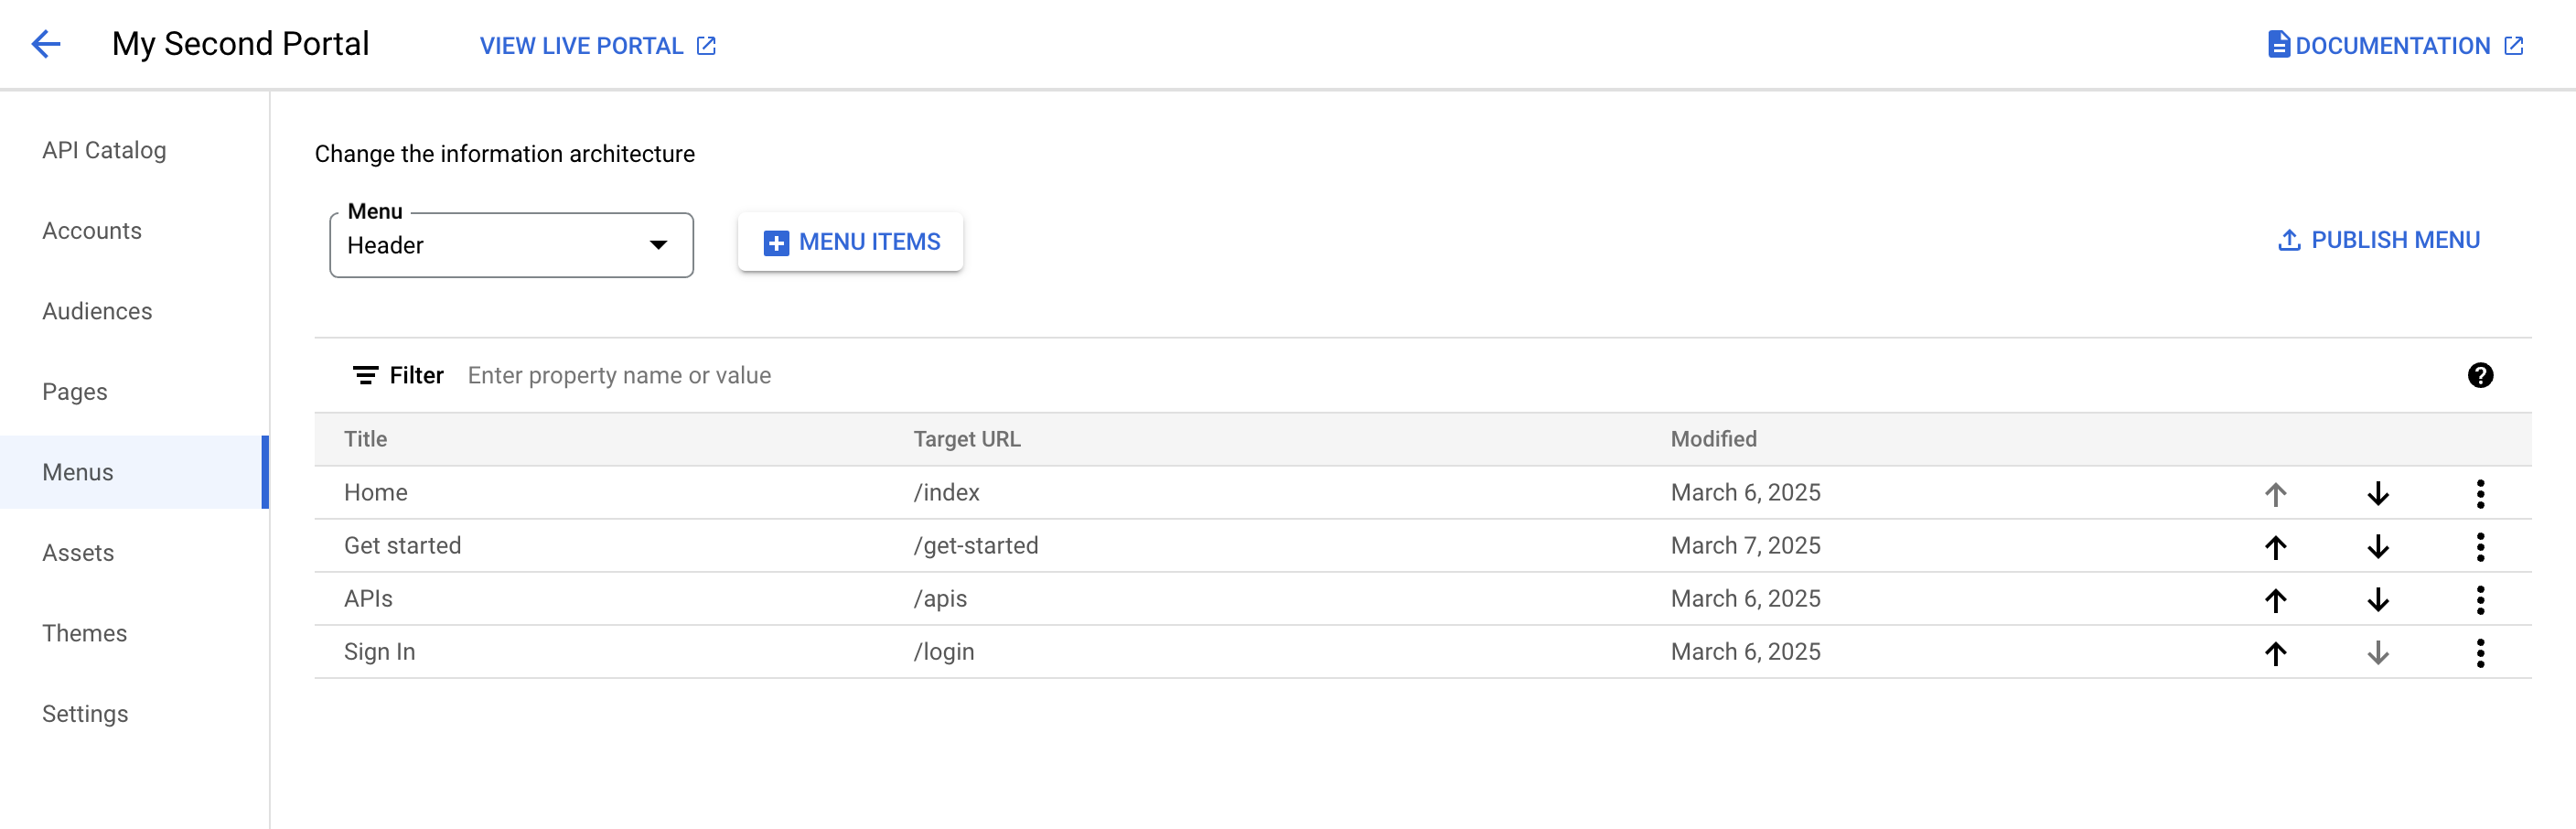The height and width of the screenshot is (829, 2576).
Task: Click the back arrow icon
Action: tap(46, 44)
